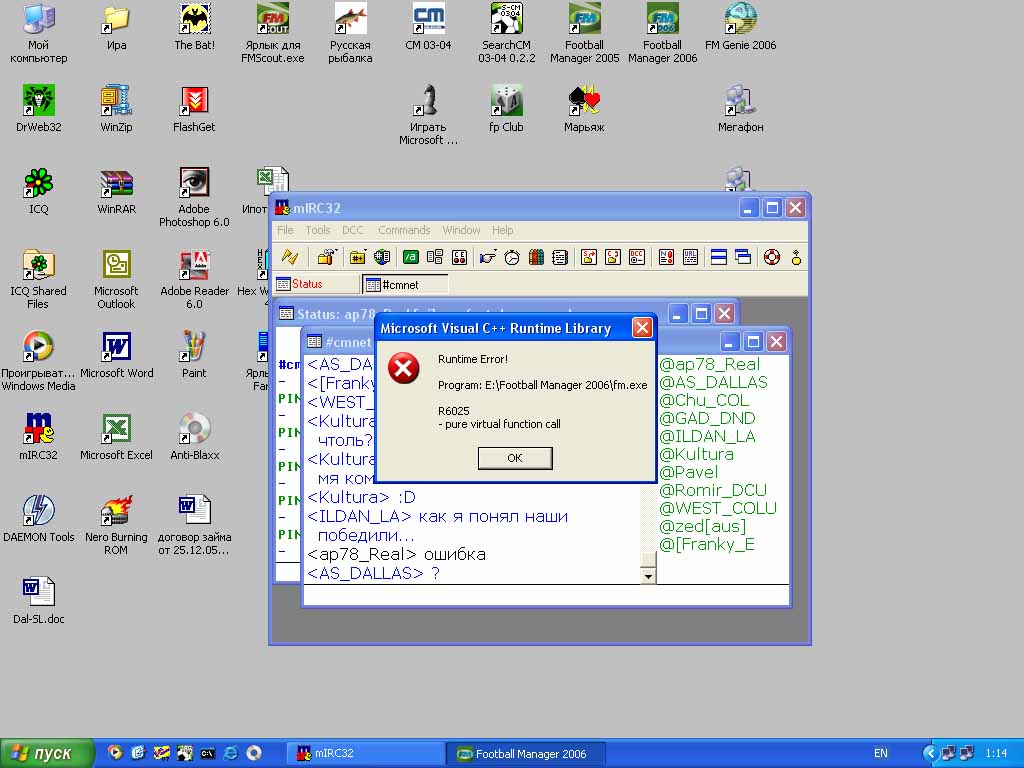Click the Connect lightning bolt icon in mIRC
The width and height of the screenshot is (1024, 768).
click(289, 257)
